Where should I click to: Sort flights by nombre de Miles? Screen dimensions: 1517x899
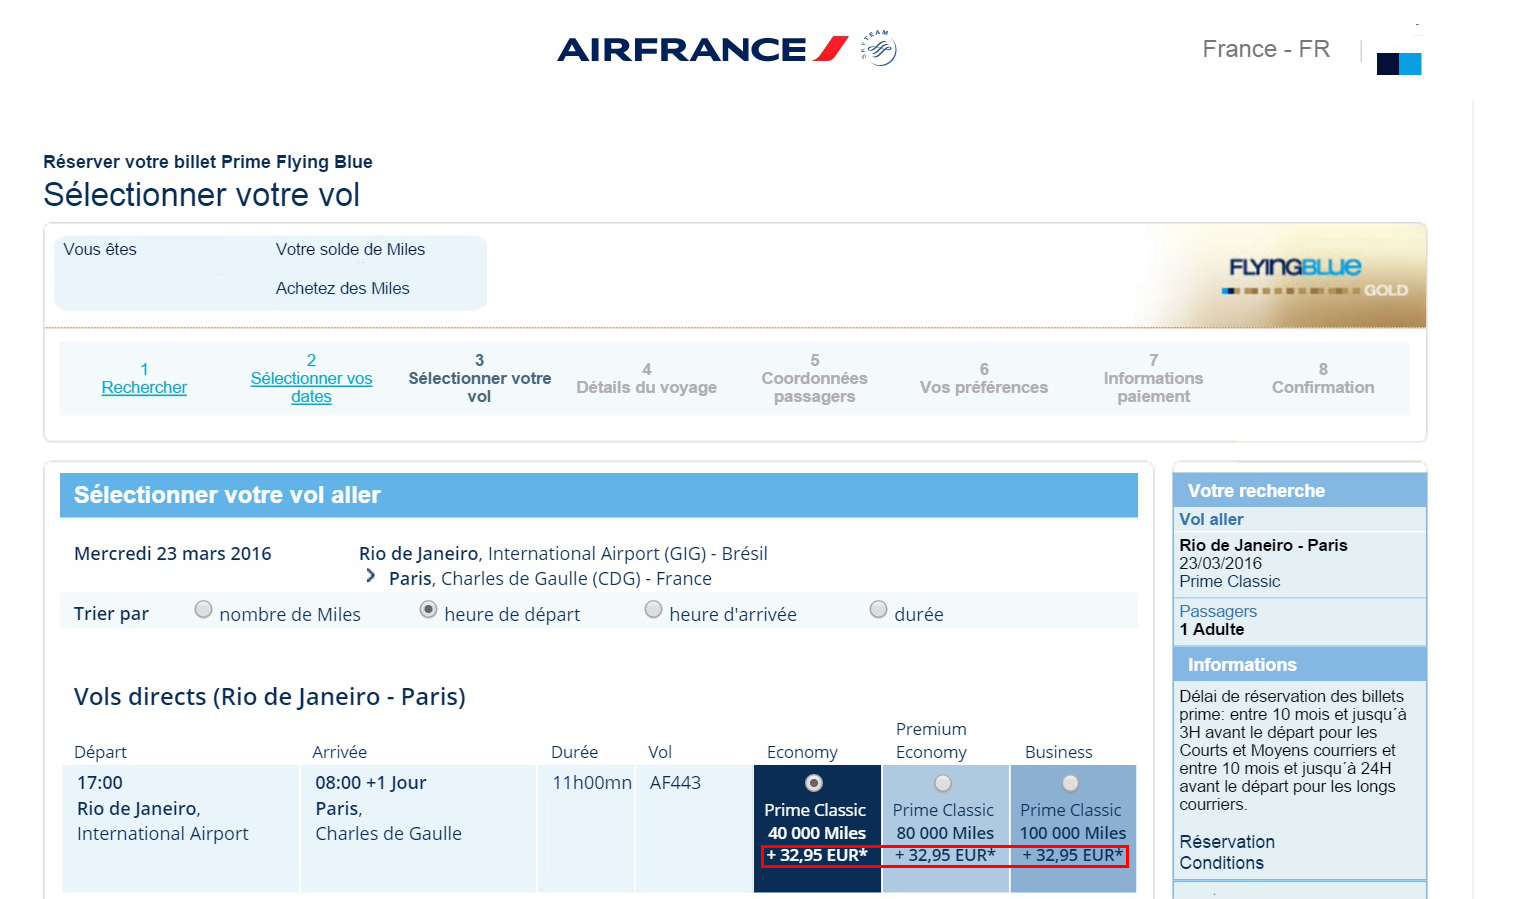203,610
